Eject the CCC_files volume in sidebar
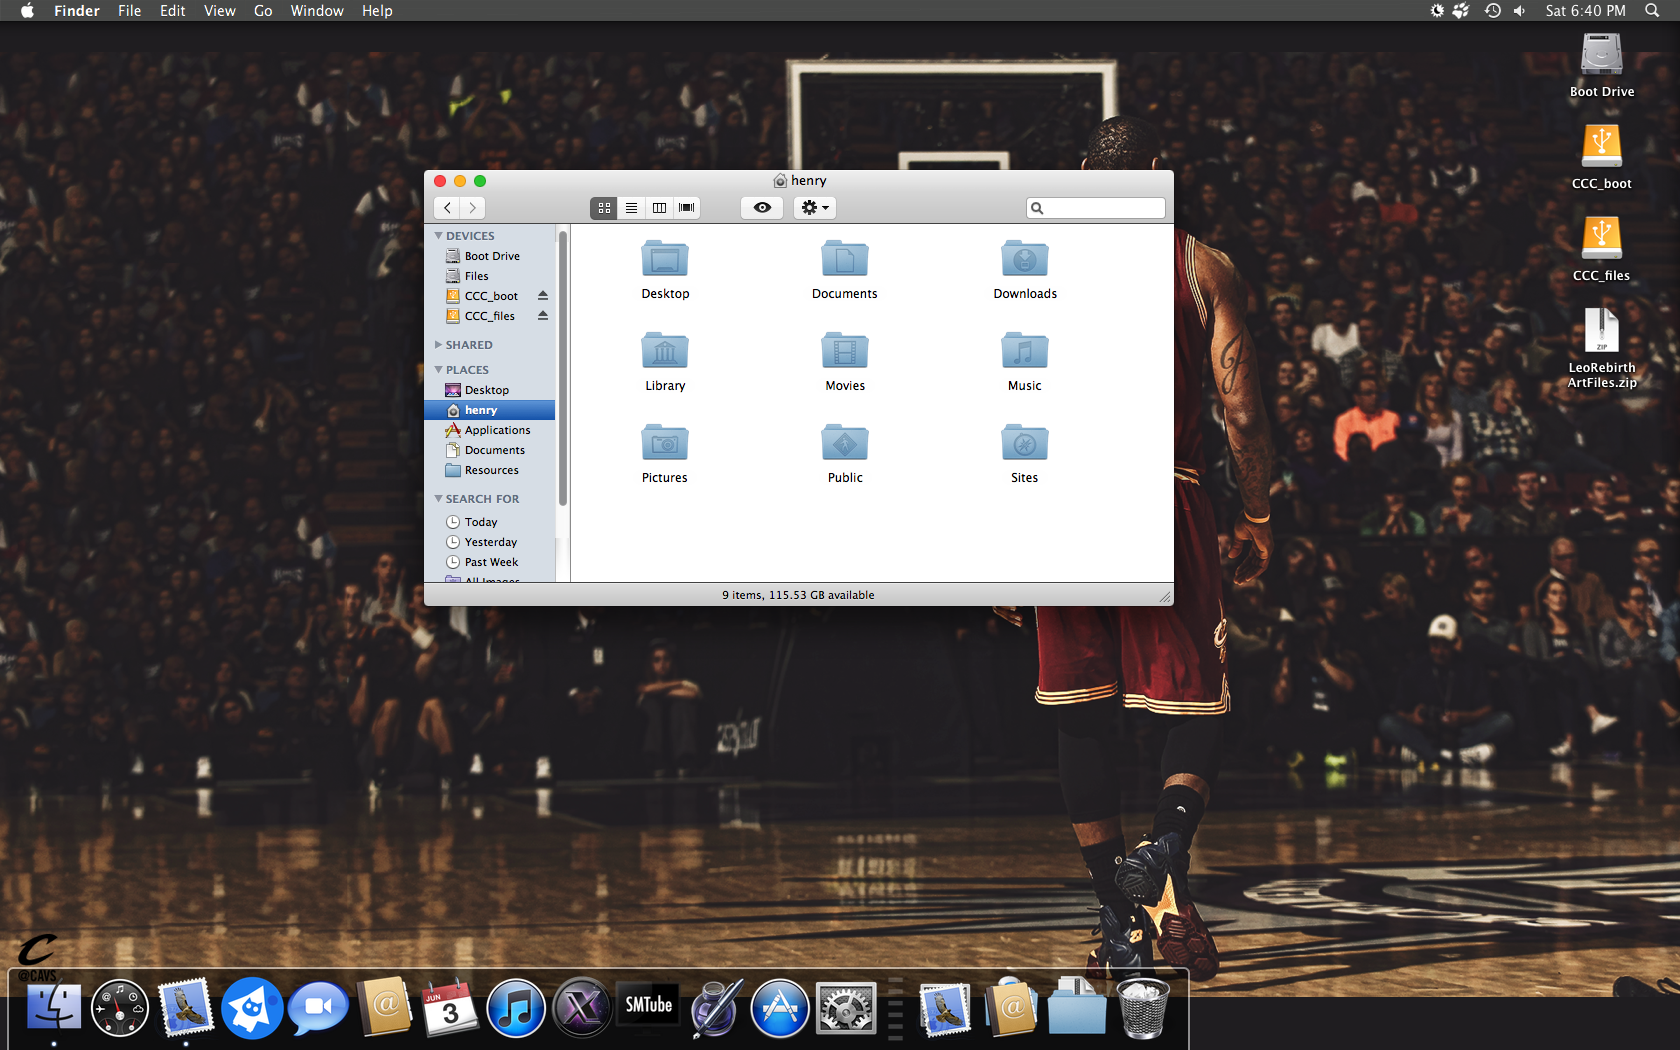The image size is (1680, 1050). pos(543,316)
